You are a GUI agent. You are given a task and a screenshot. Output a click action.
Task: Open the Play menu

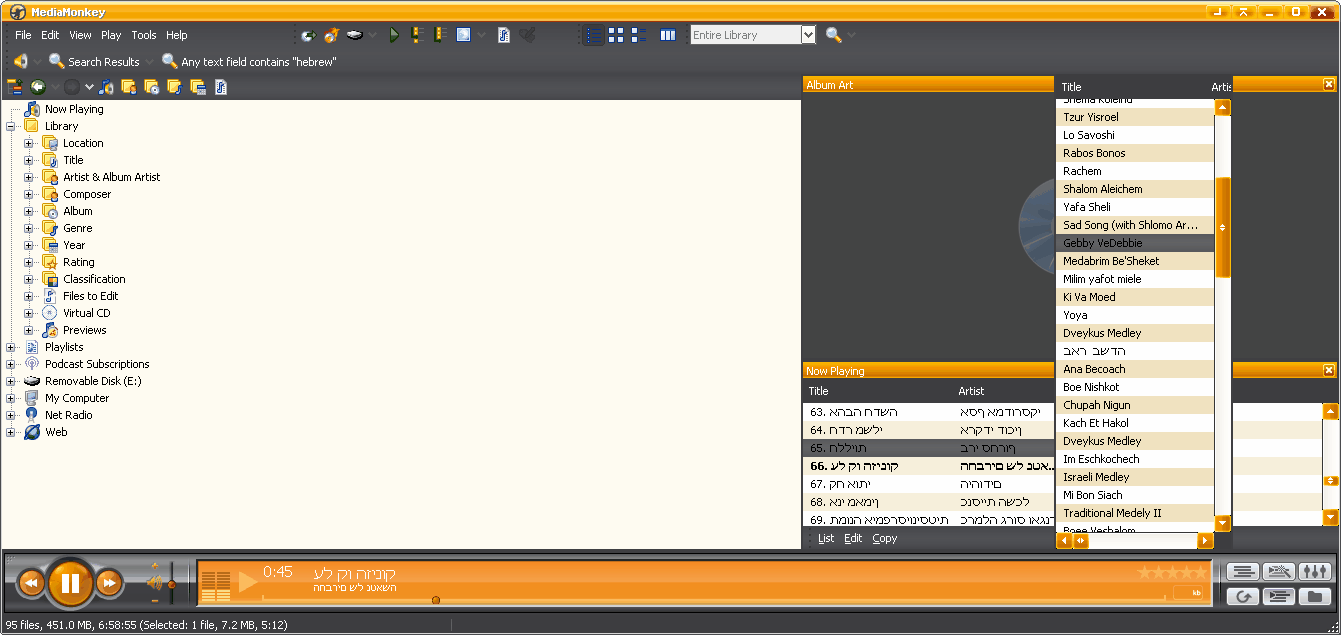point(111,35)
